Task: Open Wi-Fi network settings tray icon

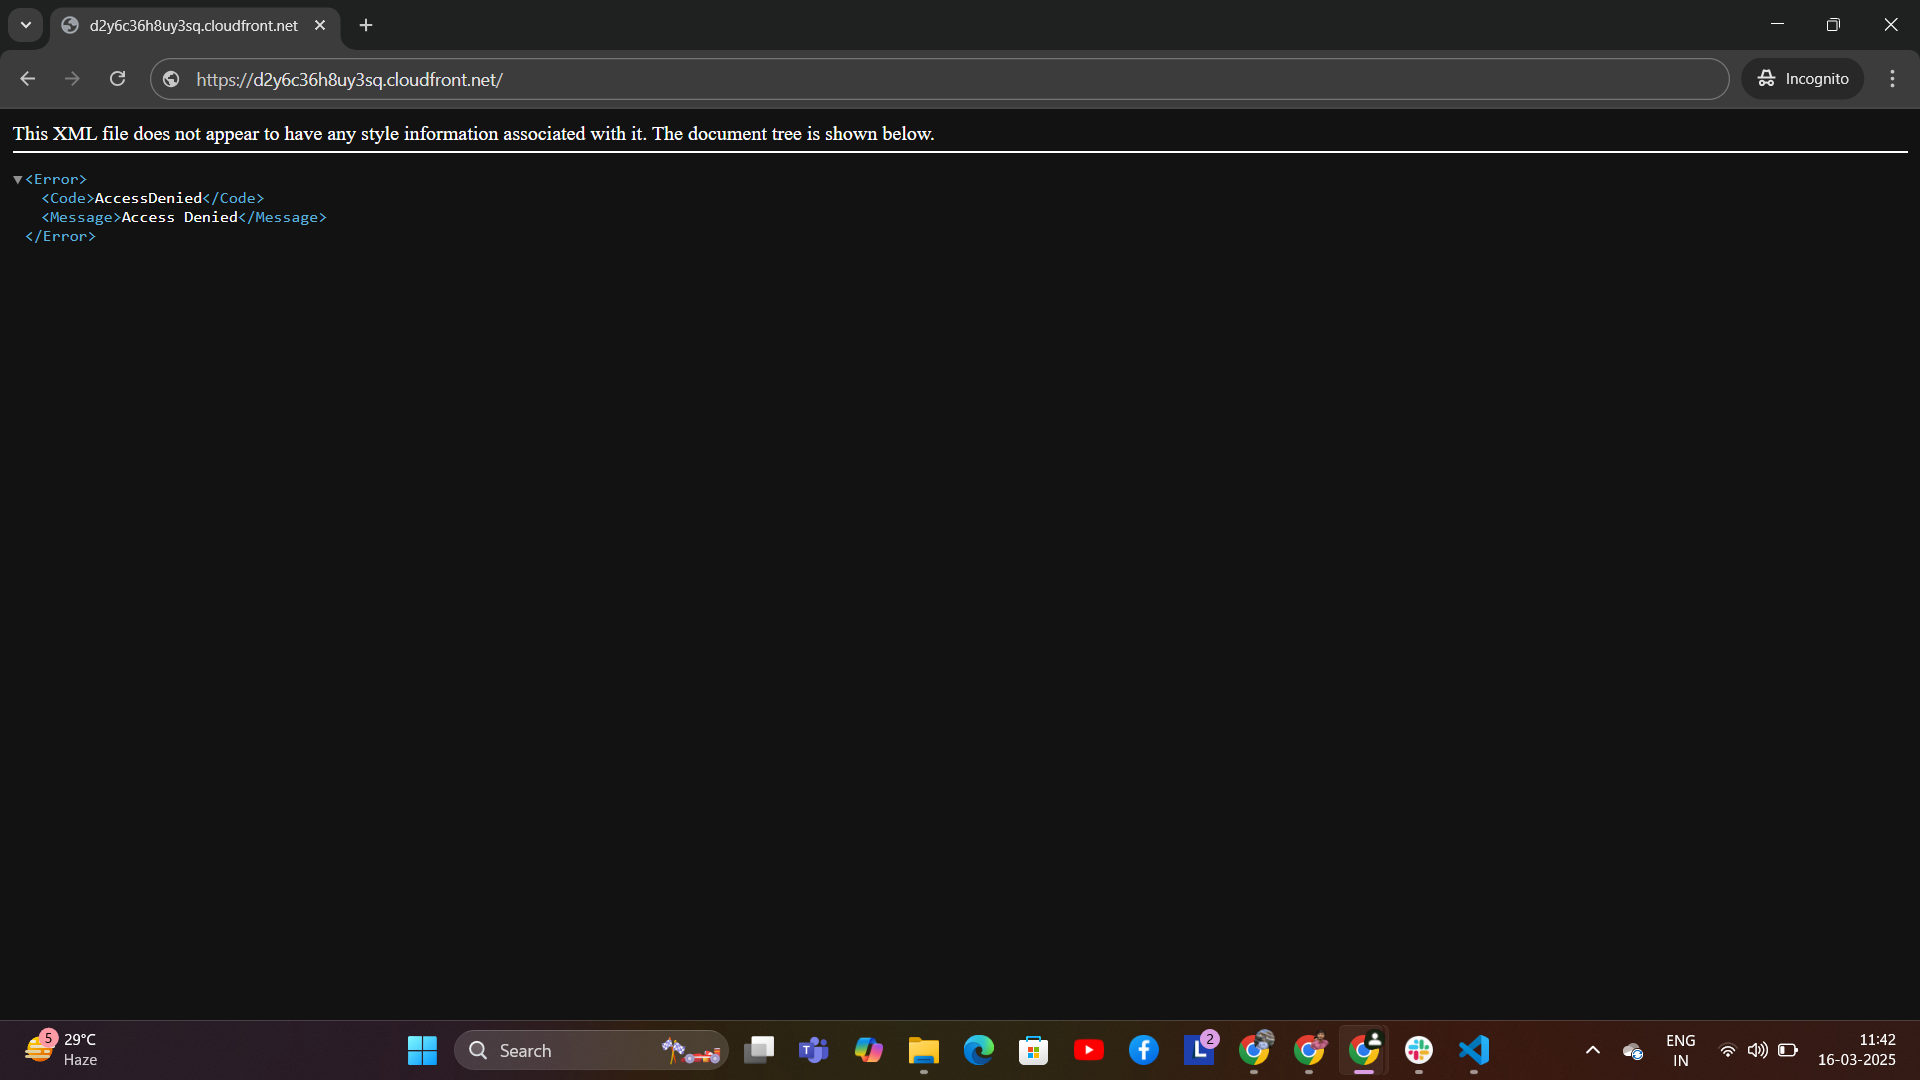Action: coord(1727,1050)
